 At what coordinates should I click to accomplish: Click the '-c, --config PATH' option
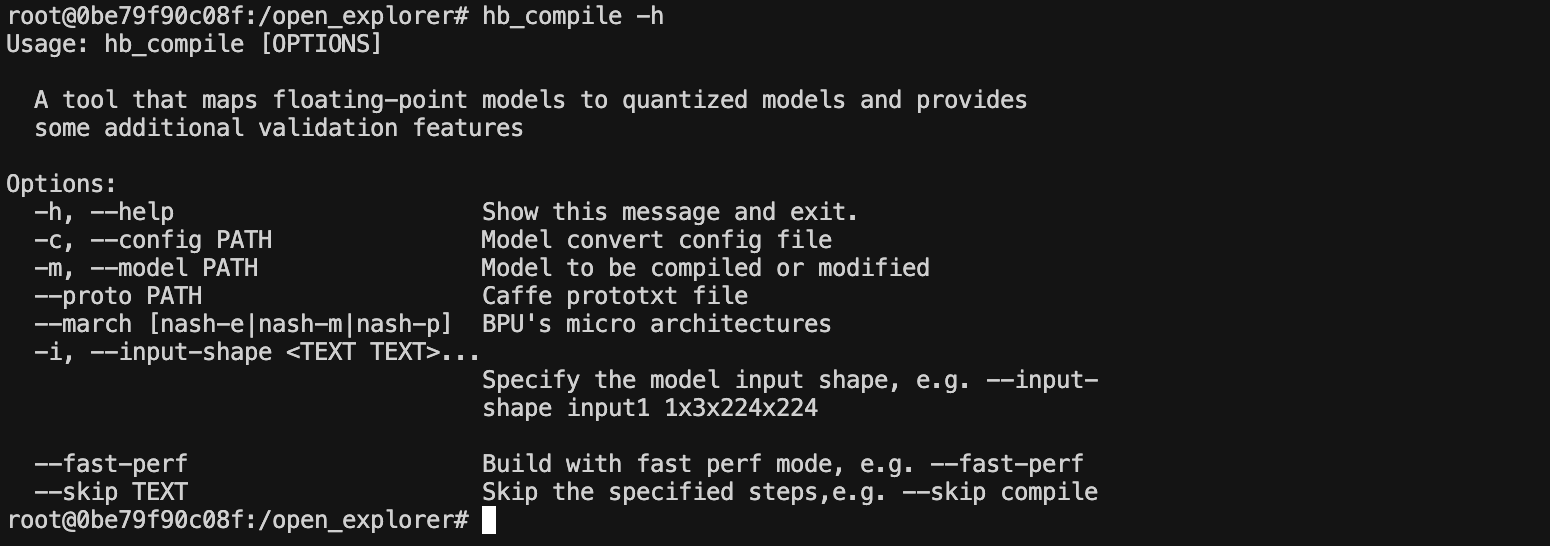tap(153, 240)
